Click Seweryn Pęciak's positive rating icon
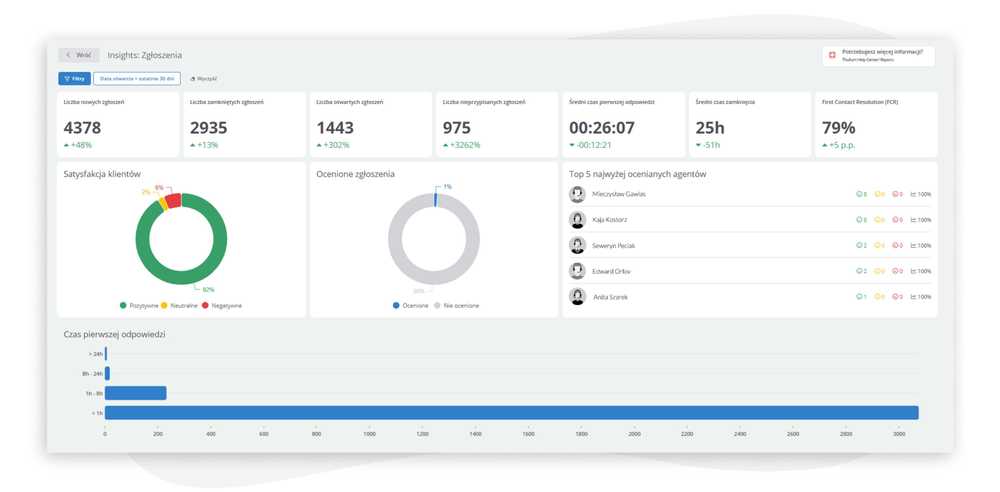Screen dimensions: 1000x492 (x=859, y=245)
